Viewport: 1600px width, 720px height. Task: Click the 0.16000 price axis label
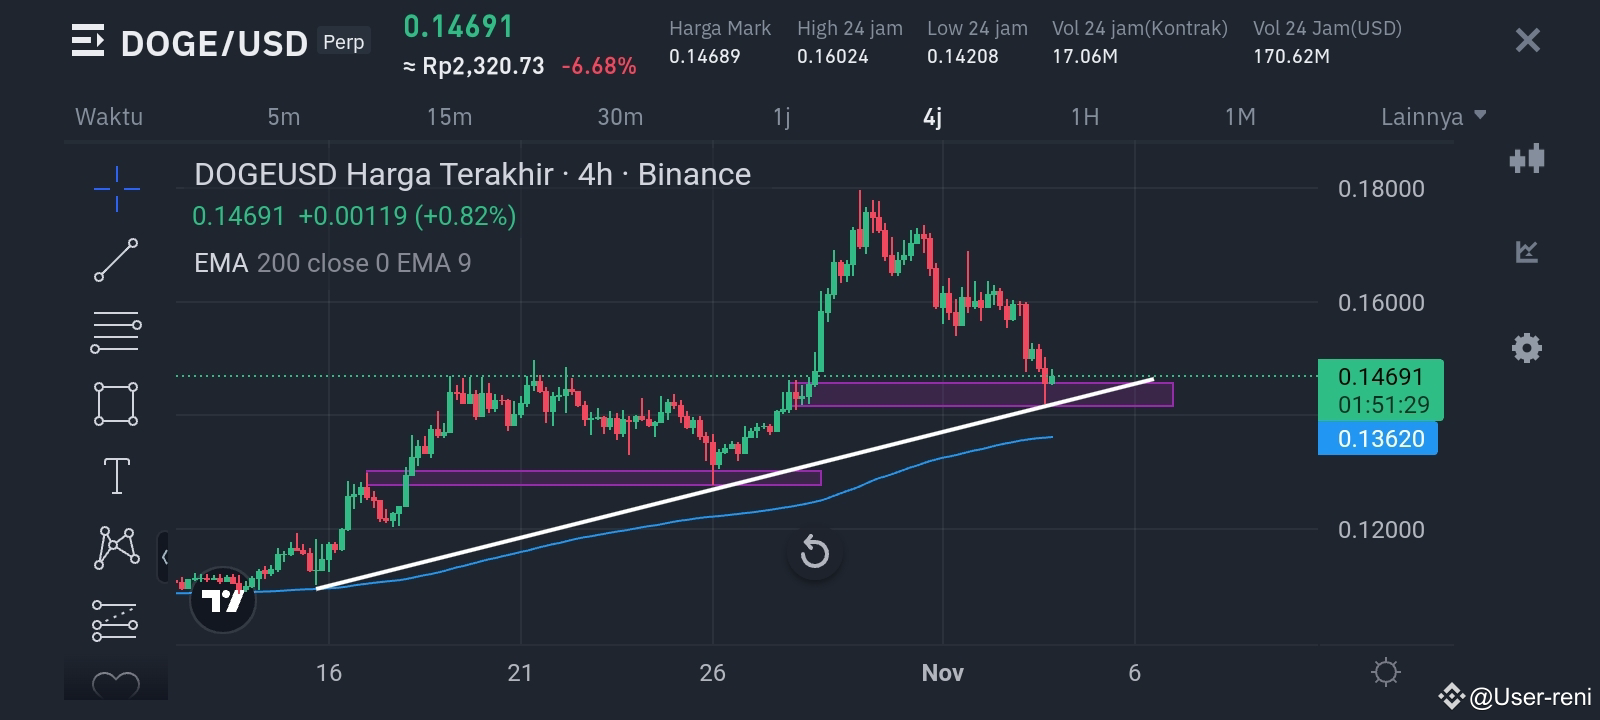point(1381,303)
